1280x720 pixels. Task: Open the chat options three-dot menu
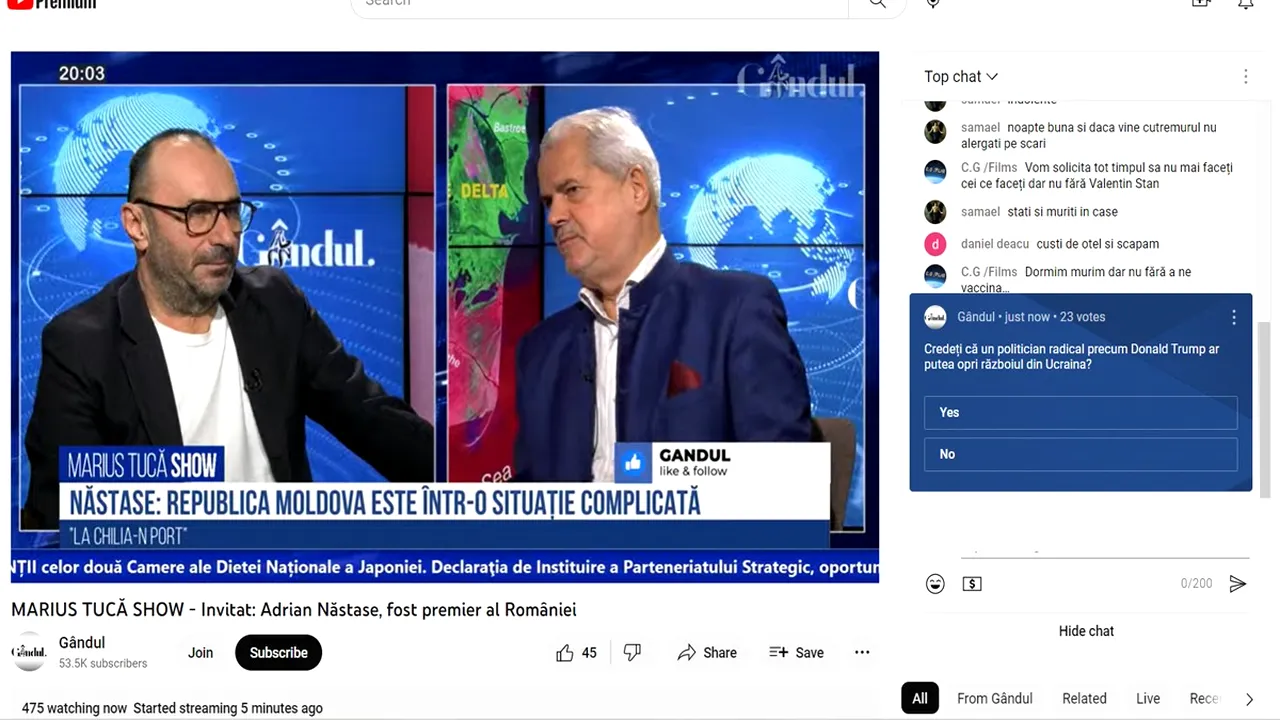point(1246,77)
